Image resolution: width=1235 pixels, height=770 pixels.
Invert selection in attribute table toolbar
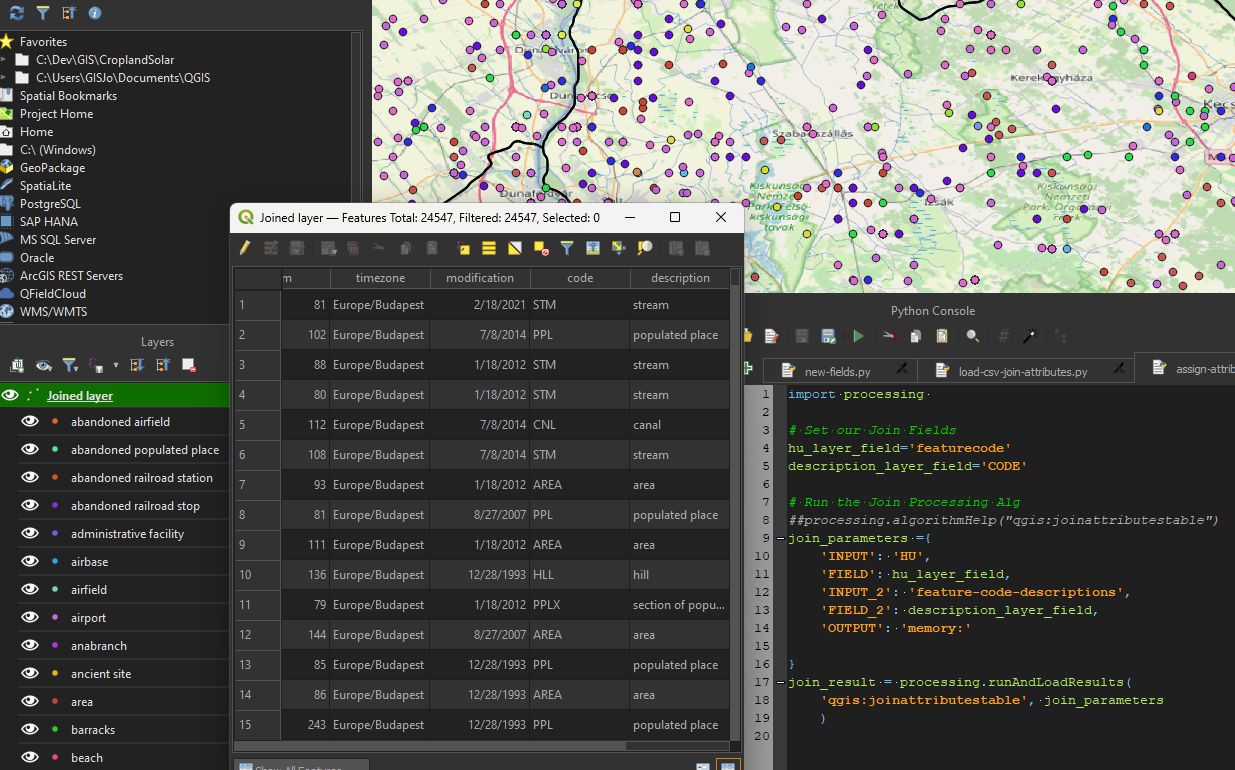click(515, 248)
